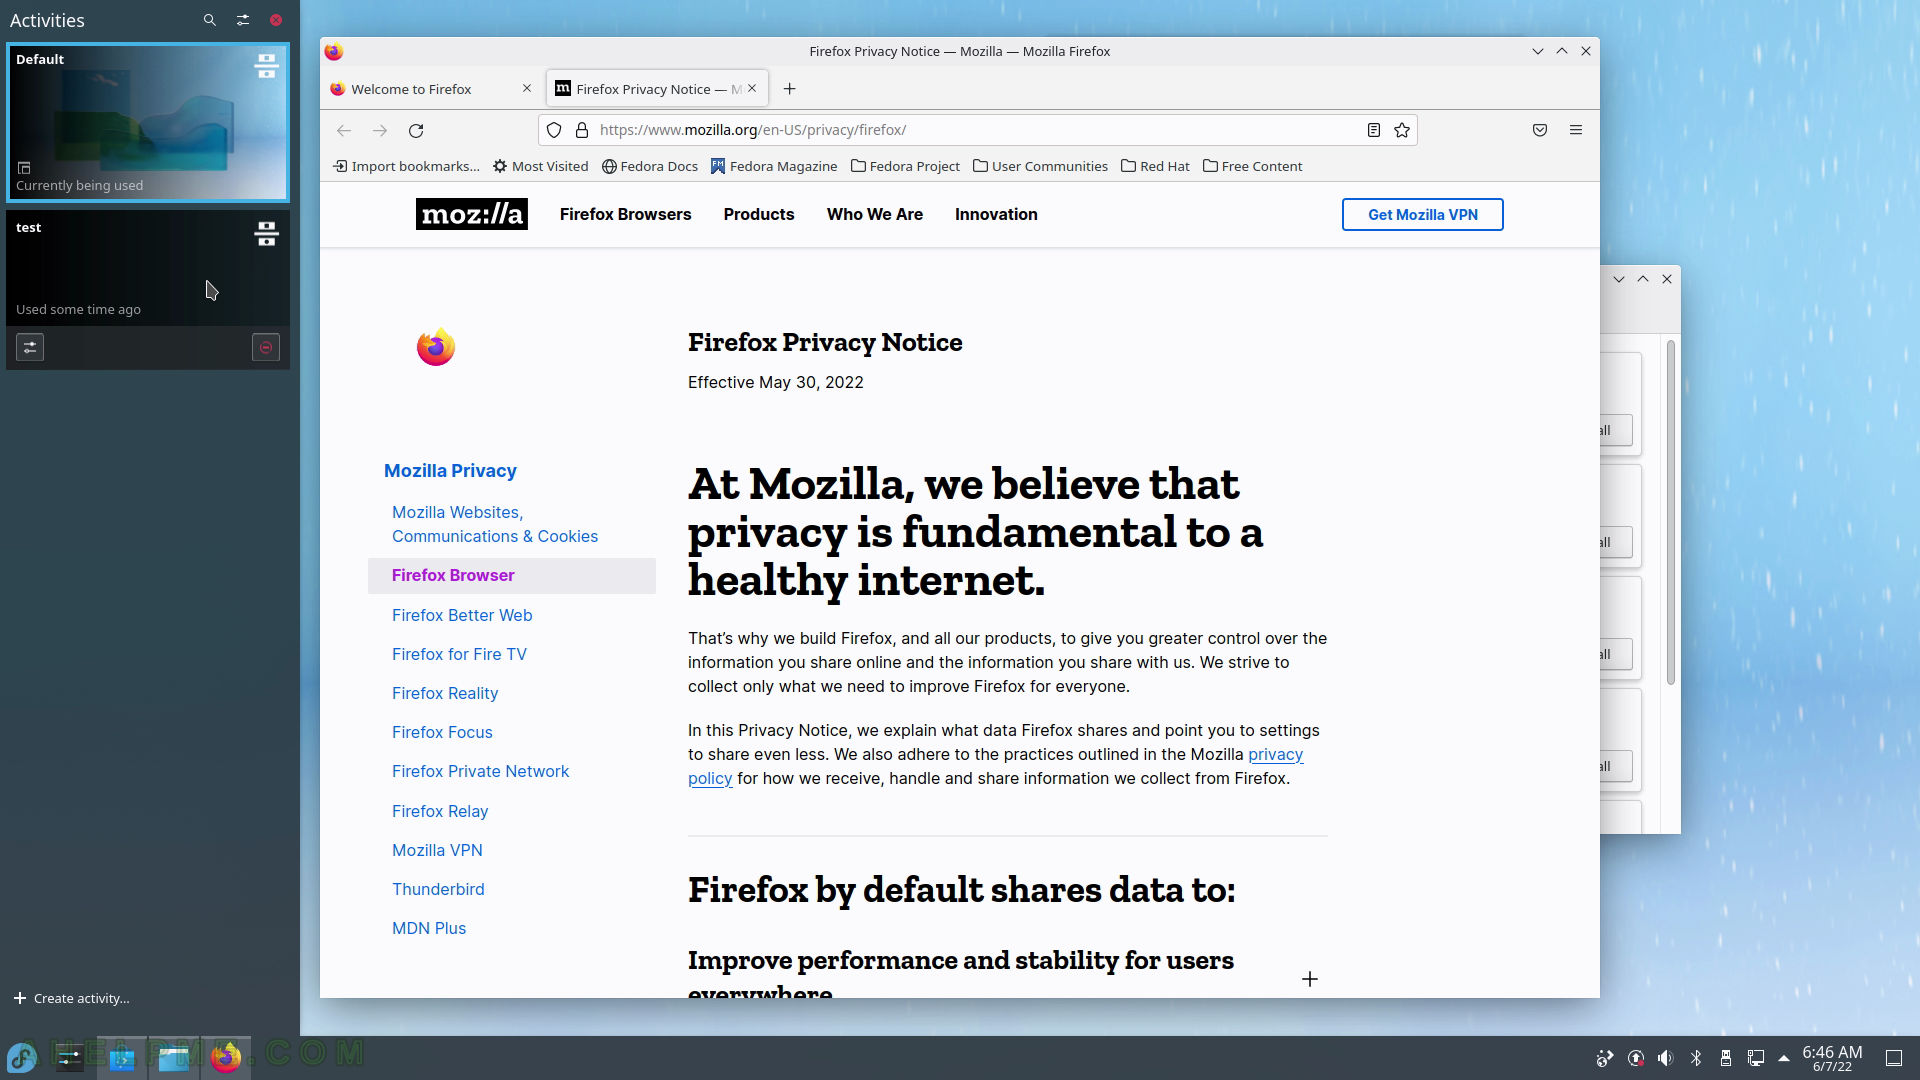Open the Firefox hamburger application menu
1920x1080 pixels.
coord(1576,130)
